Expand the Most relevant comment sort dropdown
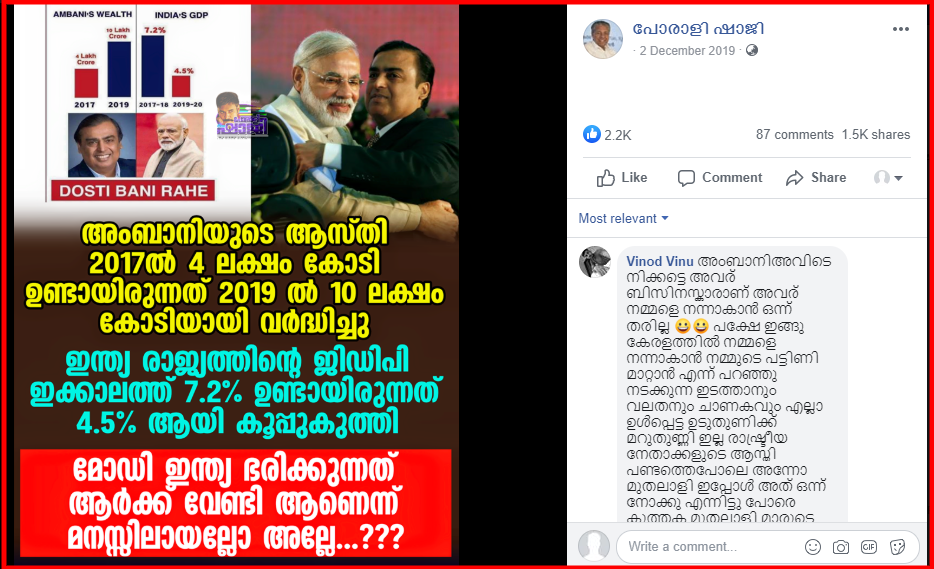The height and width of the screenshot is (569, 934). click(x=623, y=219)
